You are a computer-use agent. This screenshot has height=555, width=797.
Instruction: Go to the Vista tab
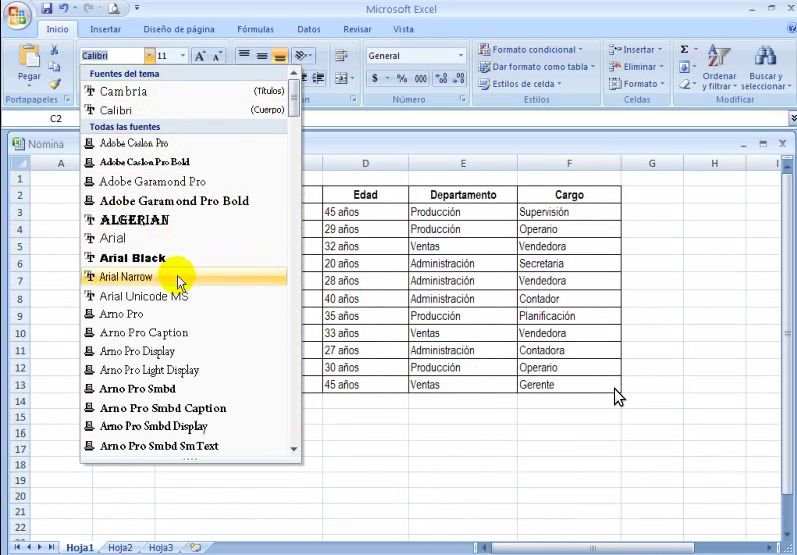pyautogui.click(x=403, y=29)
